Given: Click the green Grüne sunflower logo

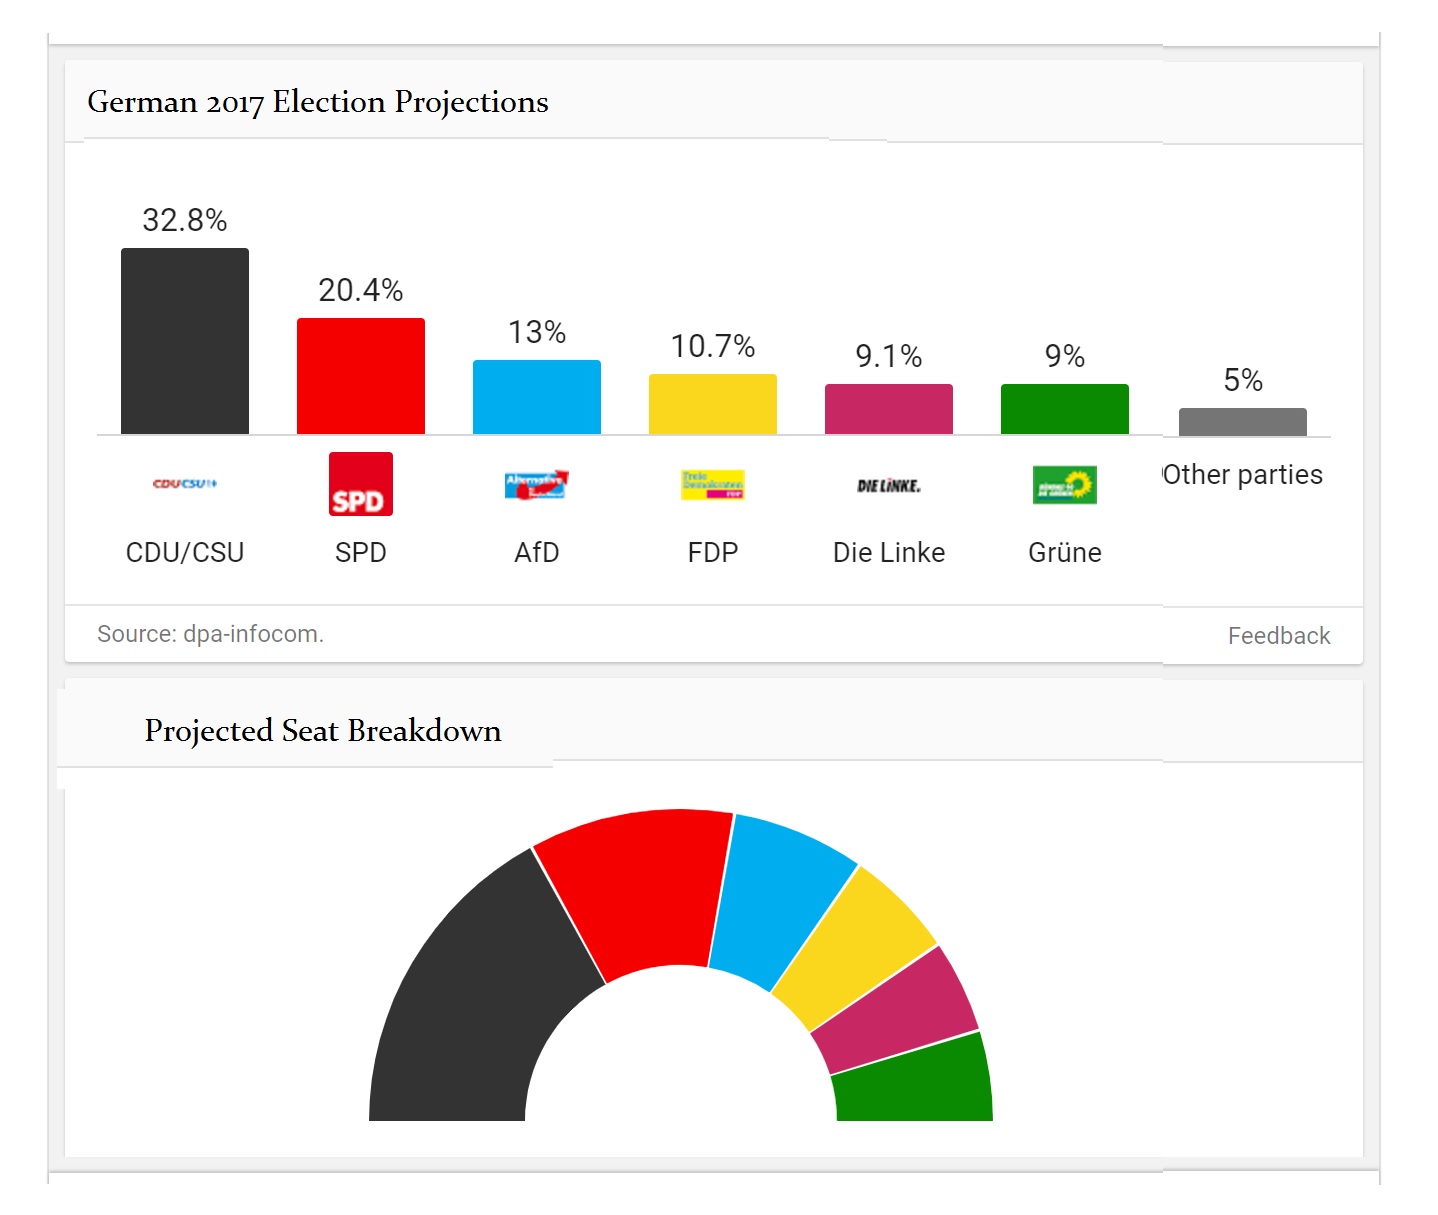Looking at the screenshot, I should coord(1065,485).
